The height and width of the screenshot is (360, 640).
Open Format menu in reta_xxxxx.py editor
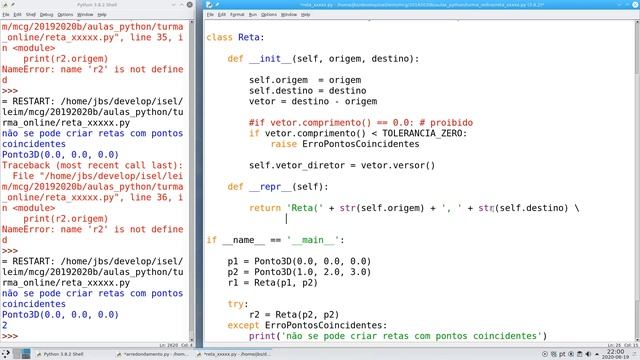click(x=237, y=15)
